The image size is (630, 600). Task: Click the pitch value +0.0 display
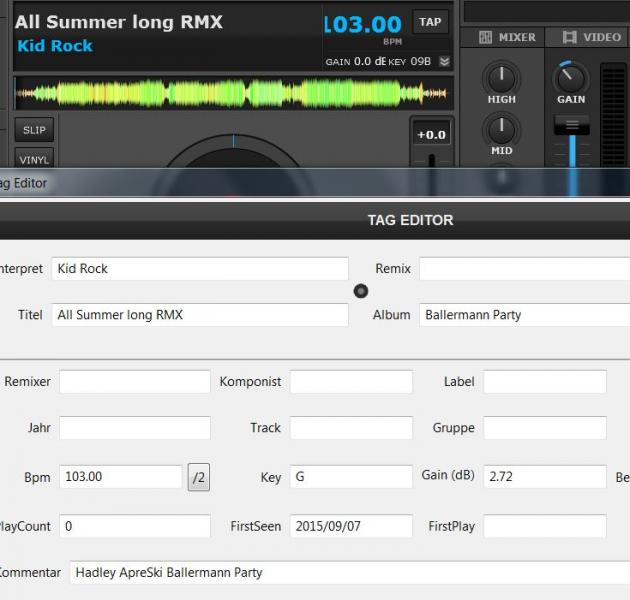pyautogui.click(x=431, y=135)
